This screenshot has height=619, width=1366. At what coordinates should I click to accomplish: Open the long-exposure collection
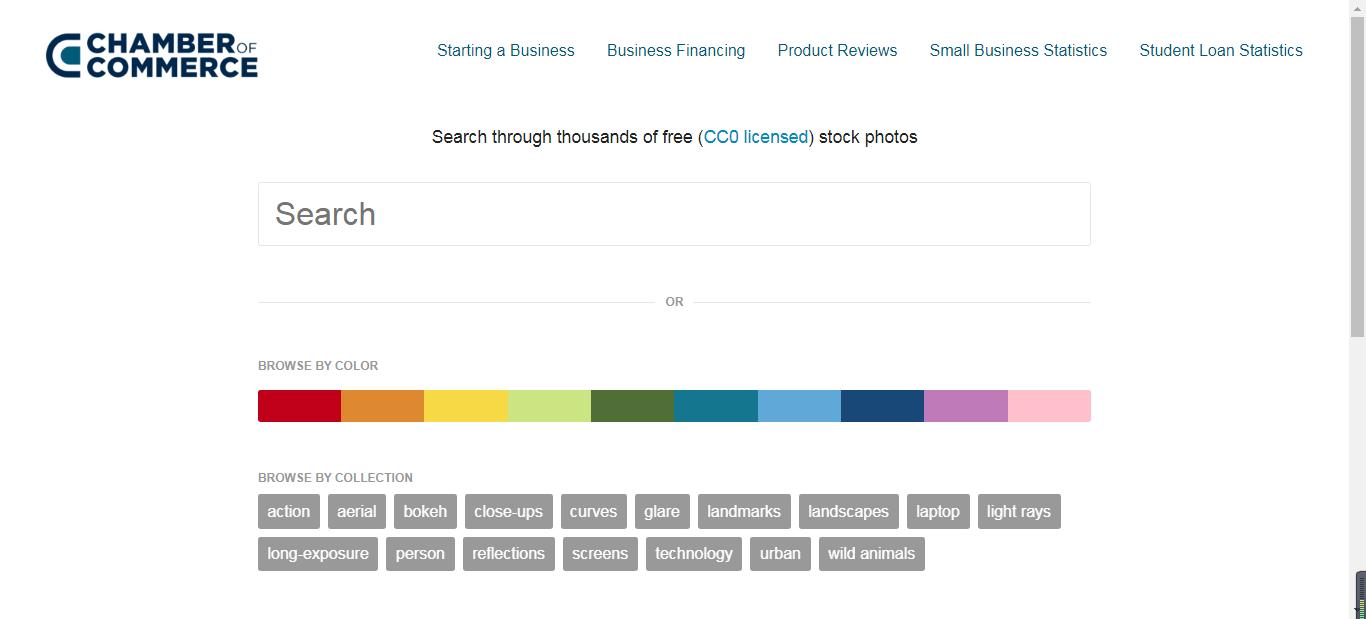point(318,553)
